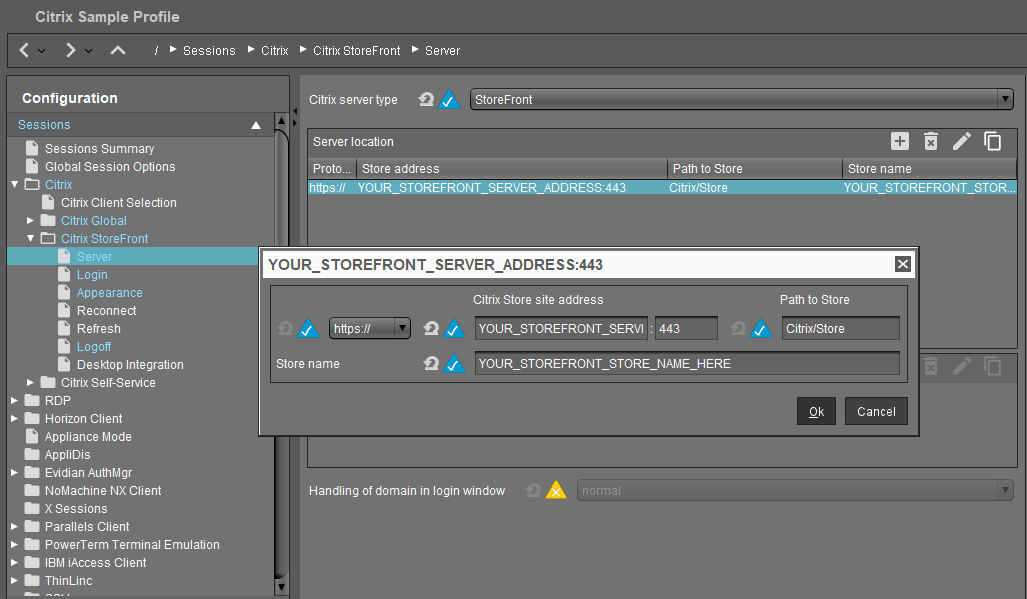Screen dimensions: 1027x599
Task: Open the https:// protocol dropdown
Action: point(369,328)
